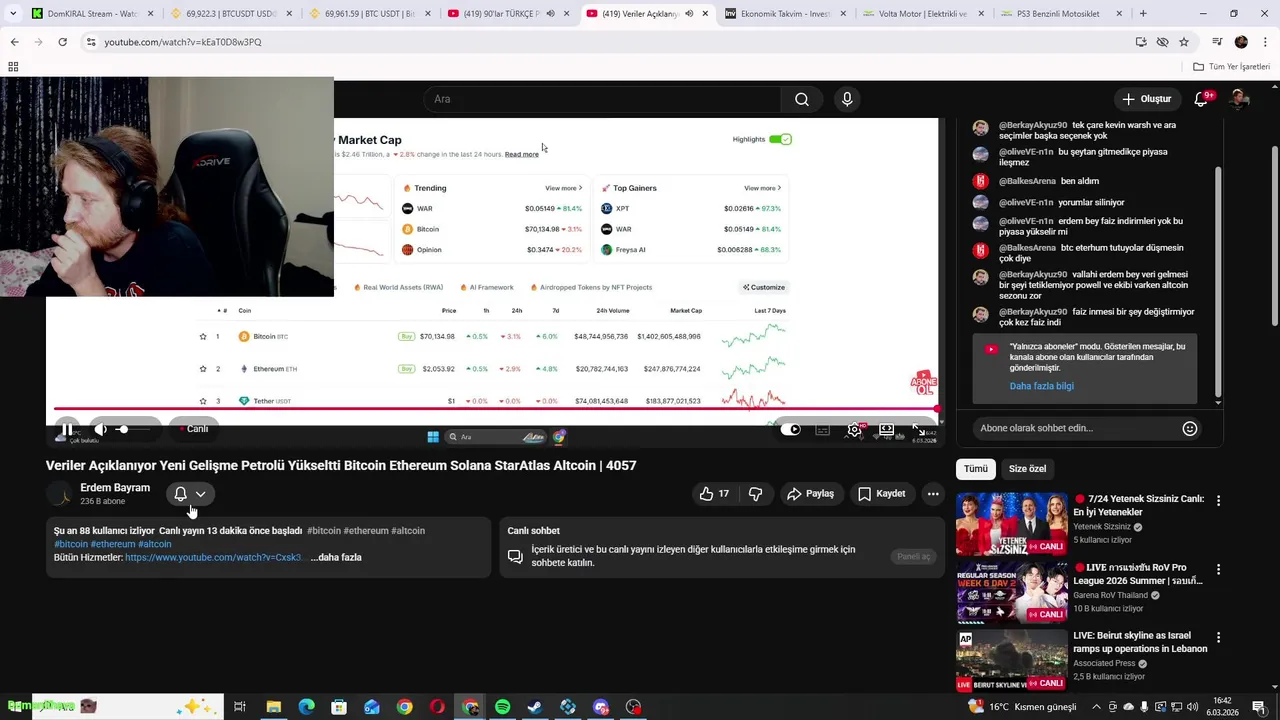
Task: Jump to live with Canlı button
Action: click(x=192, y=429)
